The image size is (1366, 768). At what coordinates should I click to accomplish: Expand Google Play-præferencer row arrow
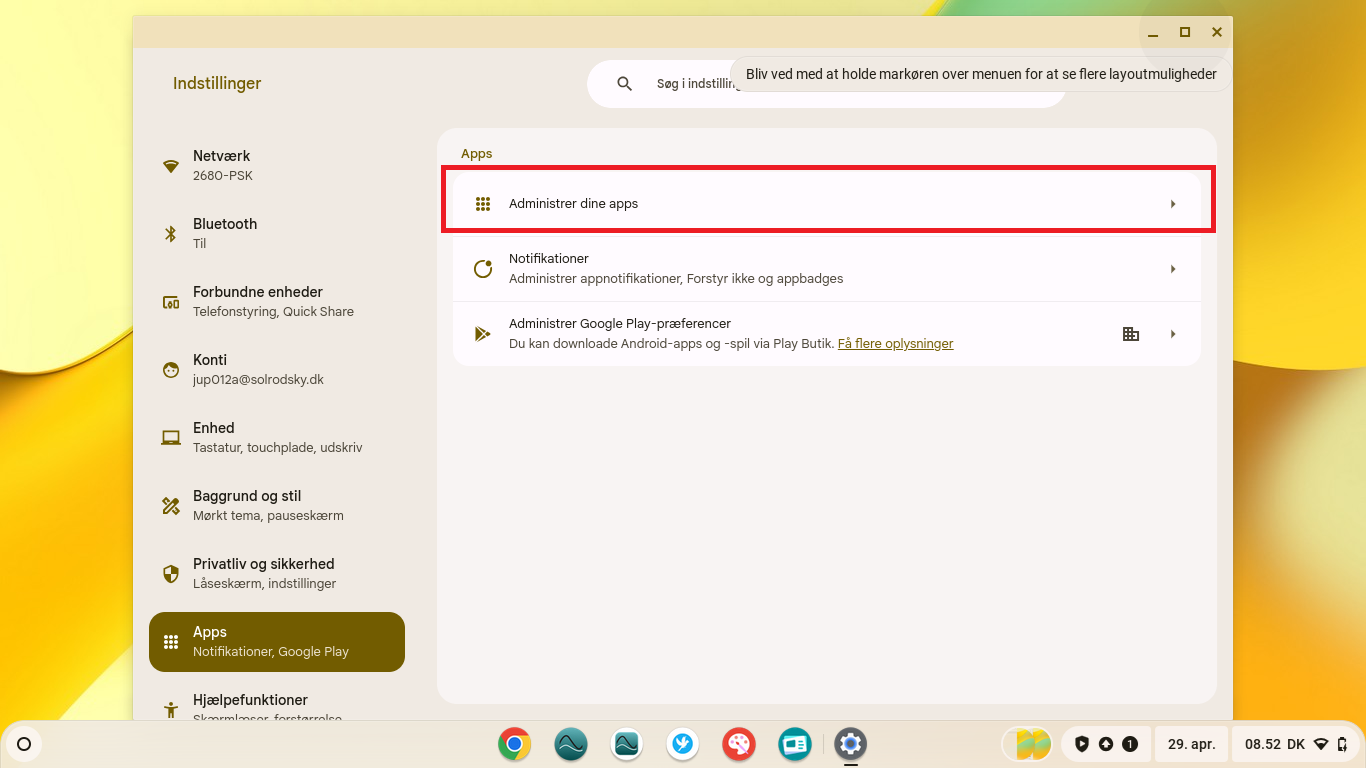coord(1173,334)
